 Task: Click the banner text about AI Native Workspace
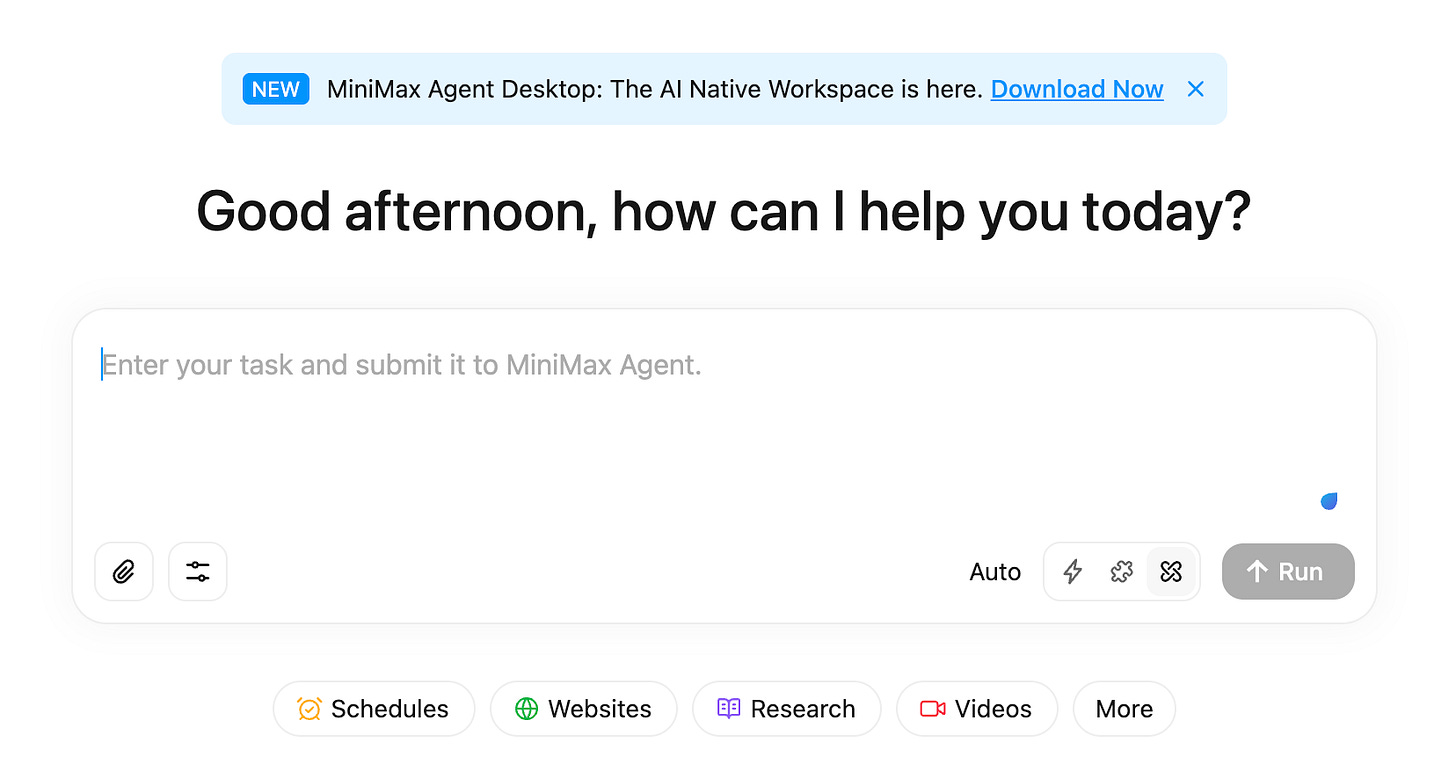click(655, 89)
